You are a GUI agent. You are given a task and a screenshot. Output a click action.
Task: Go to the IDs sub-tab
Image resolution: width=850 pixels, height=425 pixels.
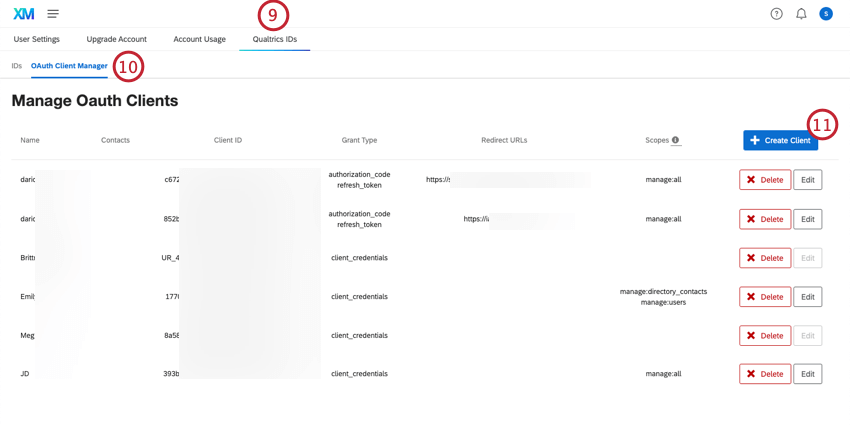tap(17, 66)
